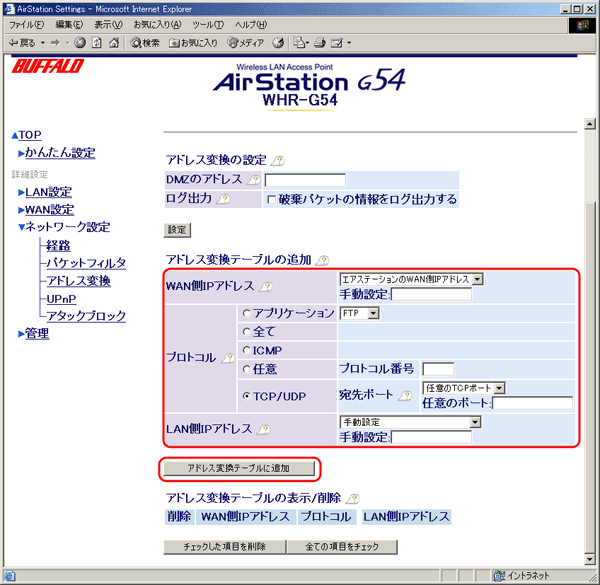Open the Mail button dropdown arrow
Screen dimensions: 600x585
pyautogui.click(x=307, y=43)
